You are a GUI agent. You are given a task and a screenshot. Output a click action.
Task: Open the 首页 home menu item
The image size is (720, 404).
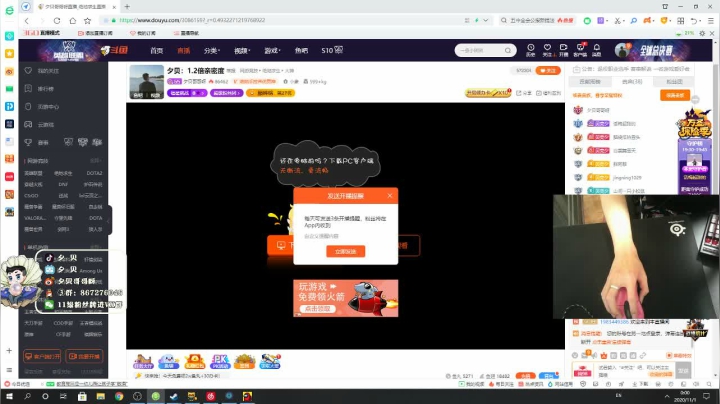[157, 50]
